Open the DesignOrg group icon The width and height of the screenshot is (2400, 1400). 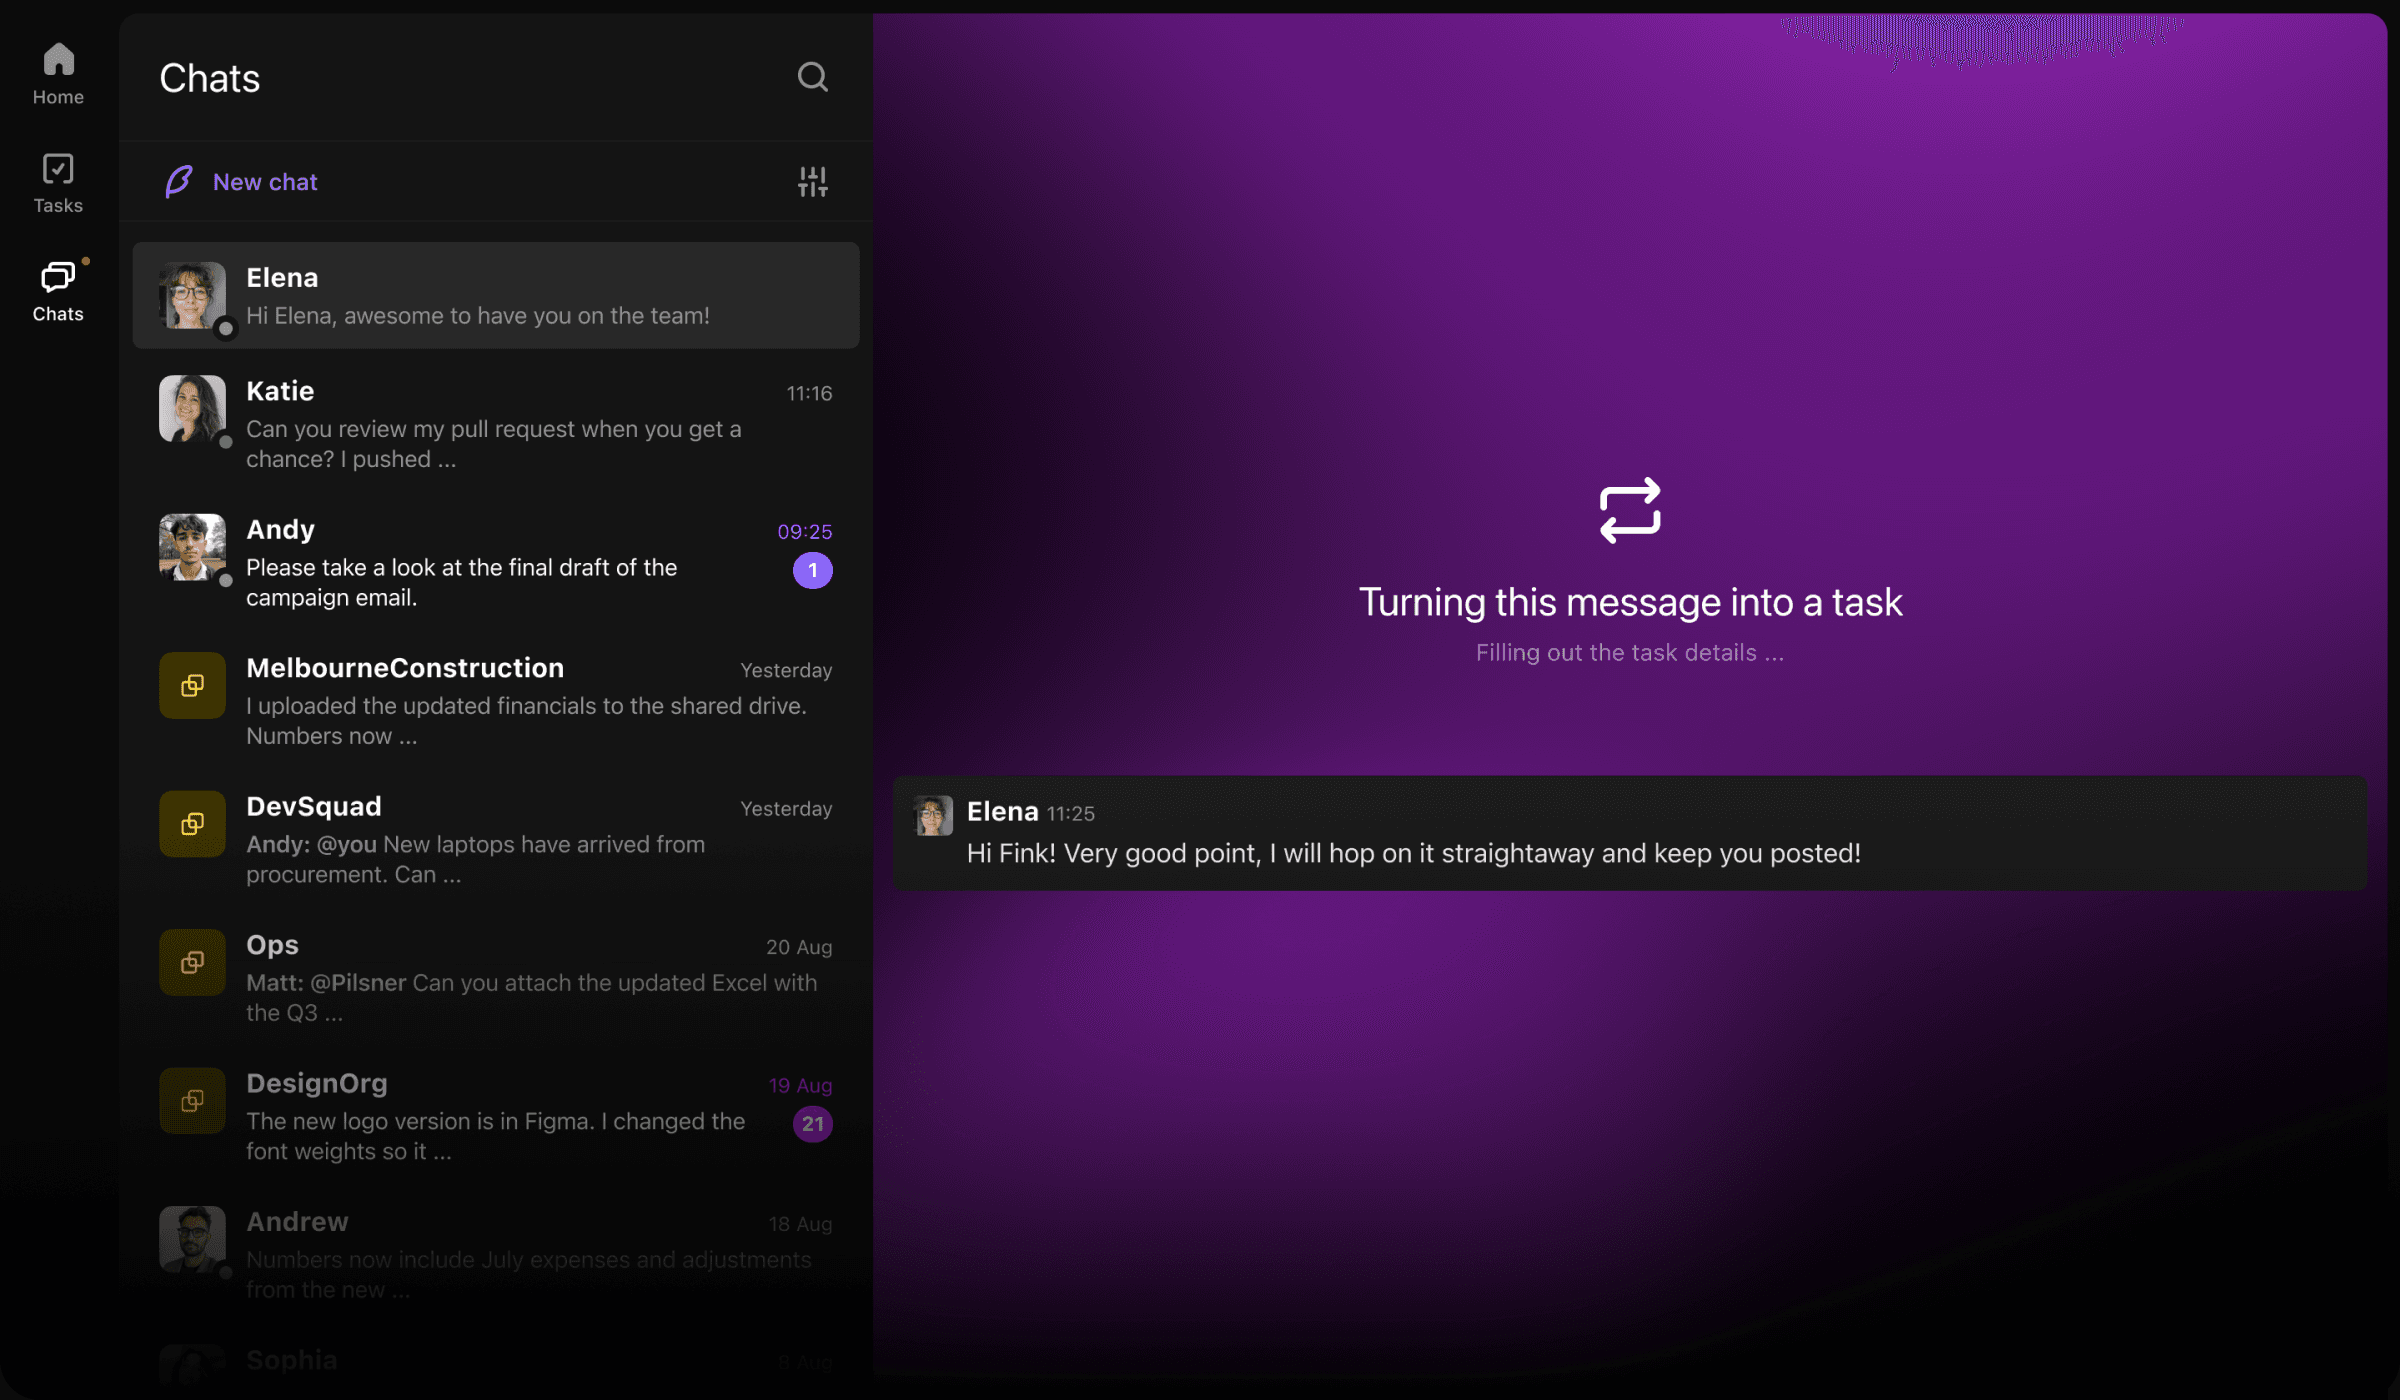click(191, 1101)
